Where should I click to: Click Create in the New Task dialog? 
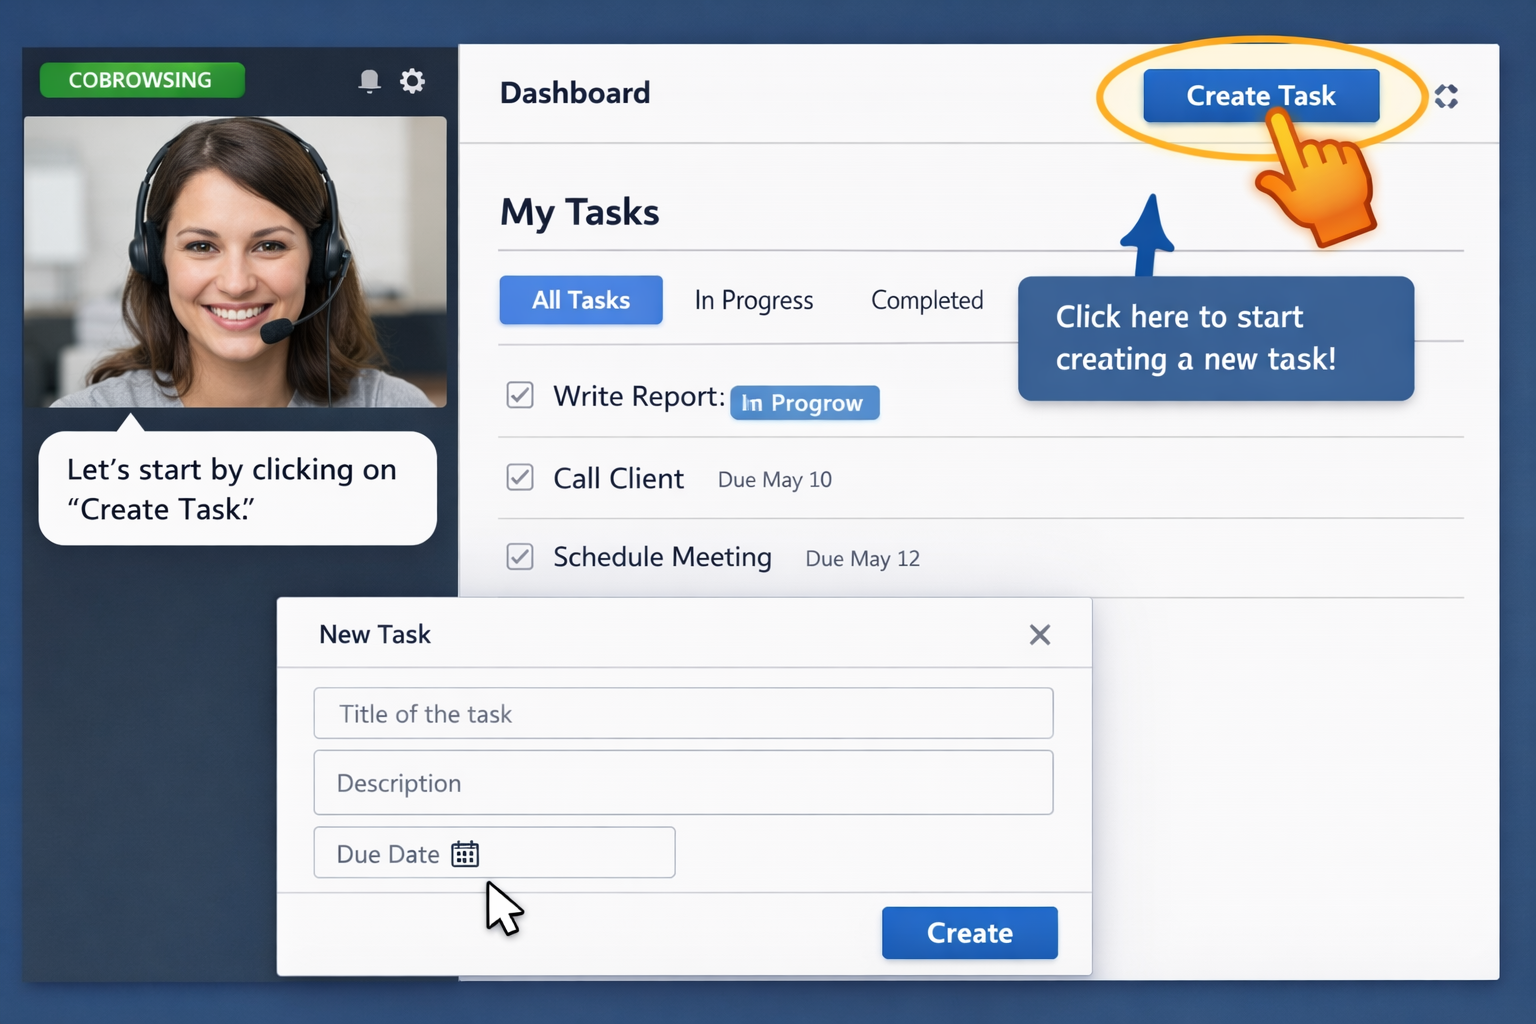969,933
